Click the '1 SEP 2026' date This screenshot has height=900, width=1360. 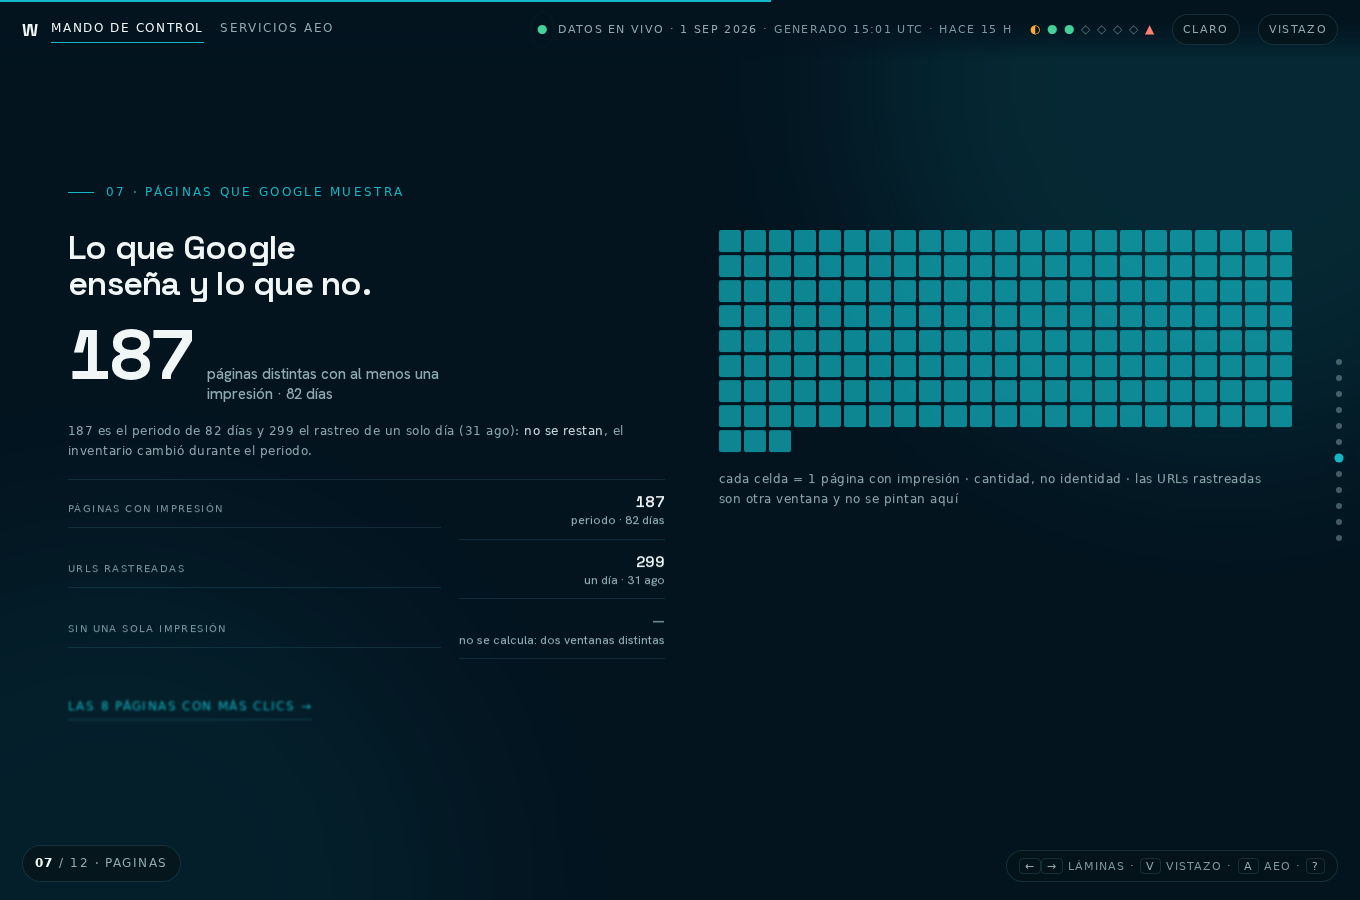click(x=718, y=30)
